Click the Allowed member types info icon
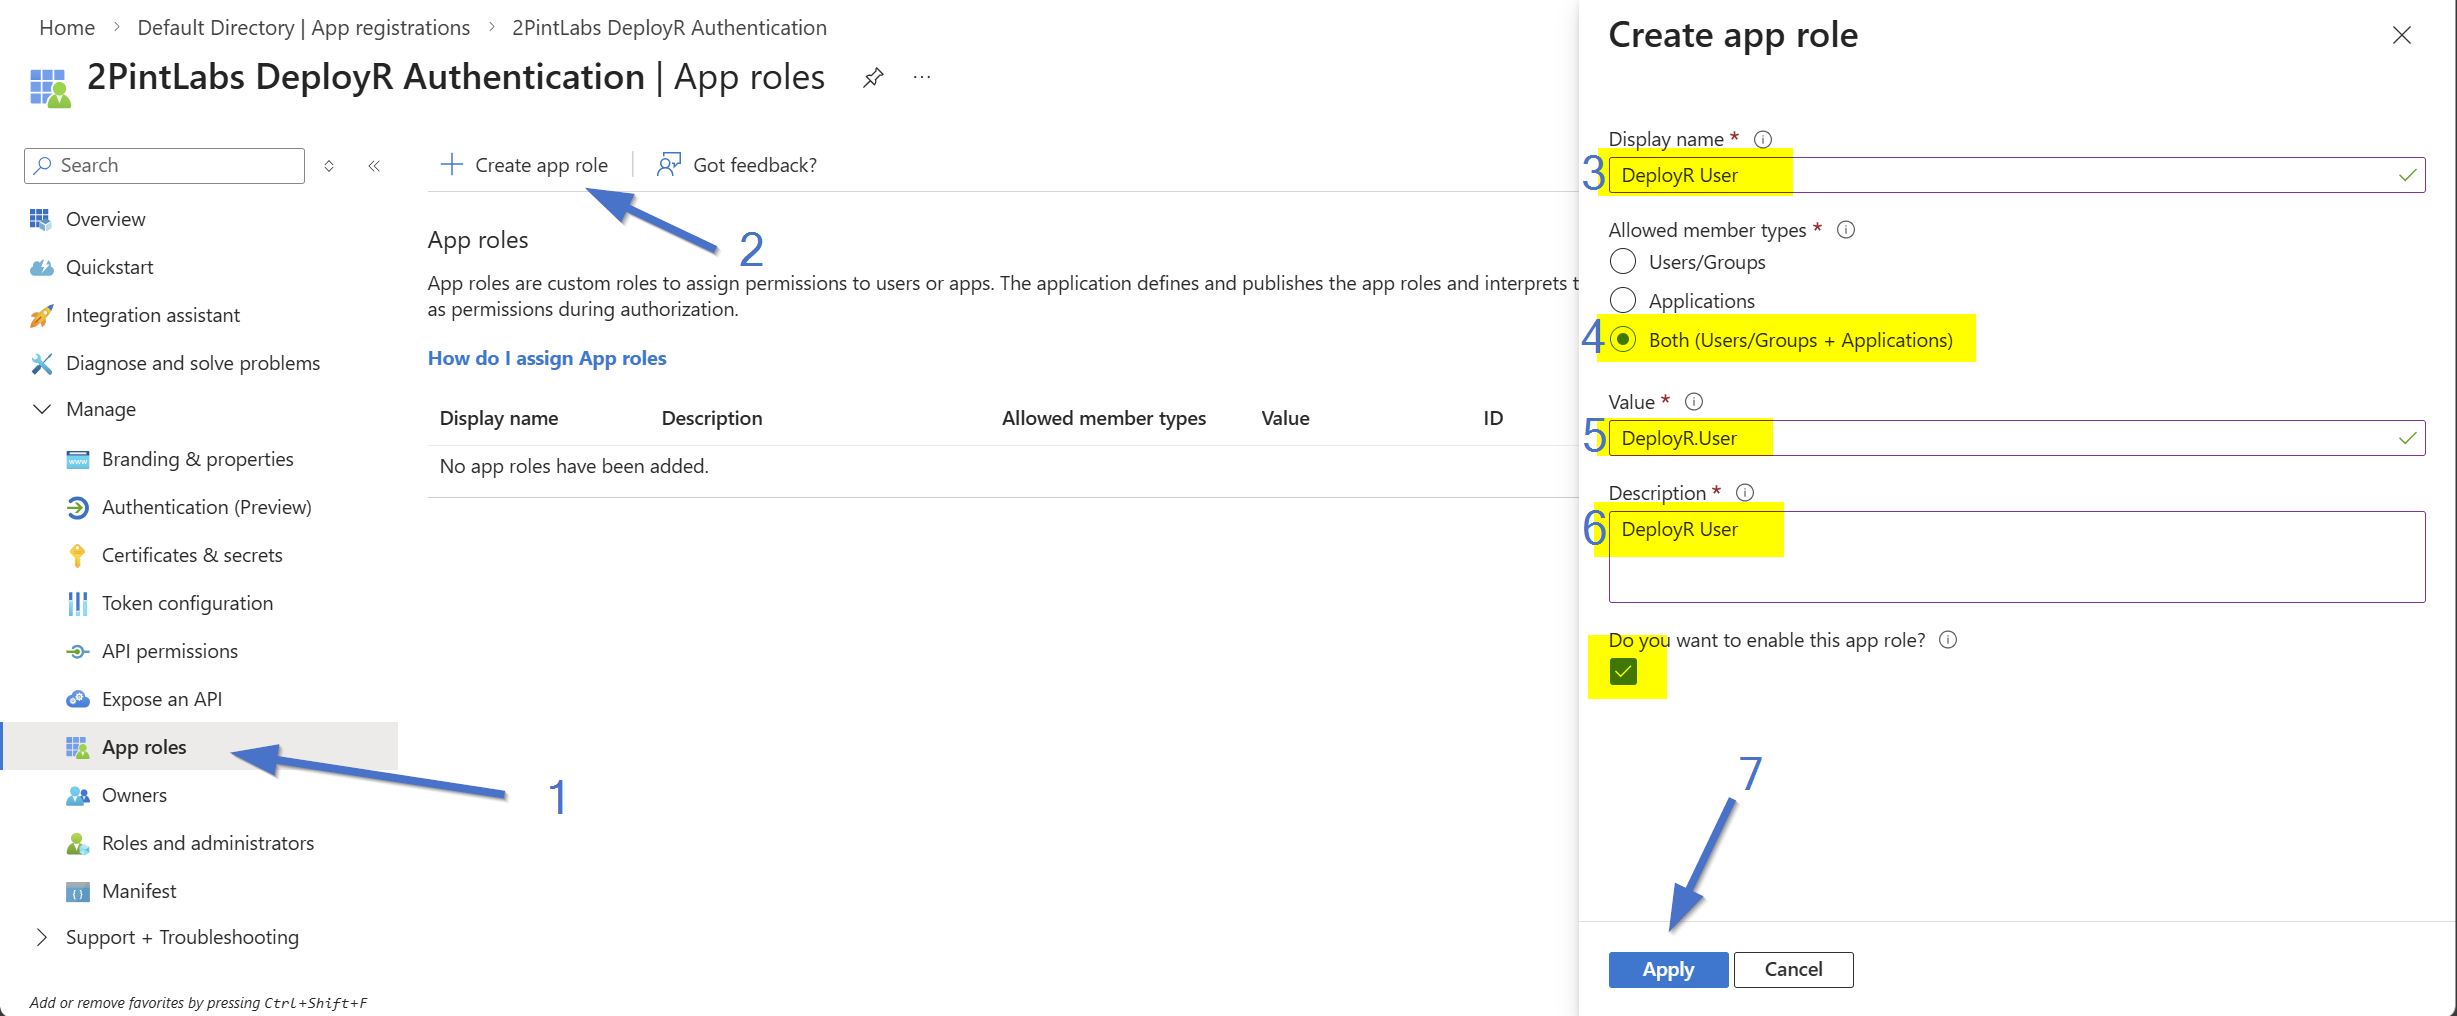Screen dimensions: 2457x1016 coord(1846,230)
